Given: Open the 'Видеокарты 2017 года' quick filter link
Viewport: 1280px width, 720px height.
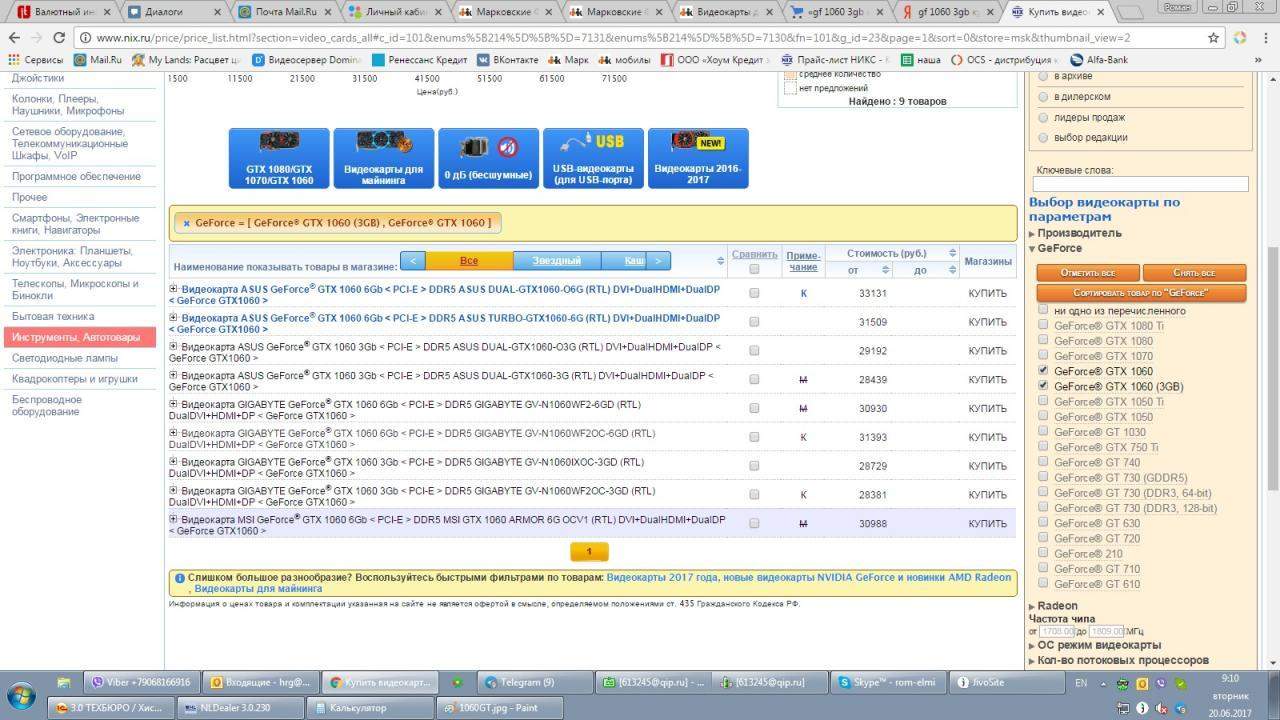Looking at the screenshot, I should pos(662,578).
